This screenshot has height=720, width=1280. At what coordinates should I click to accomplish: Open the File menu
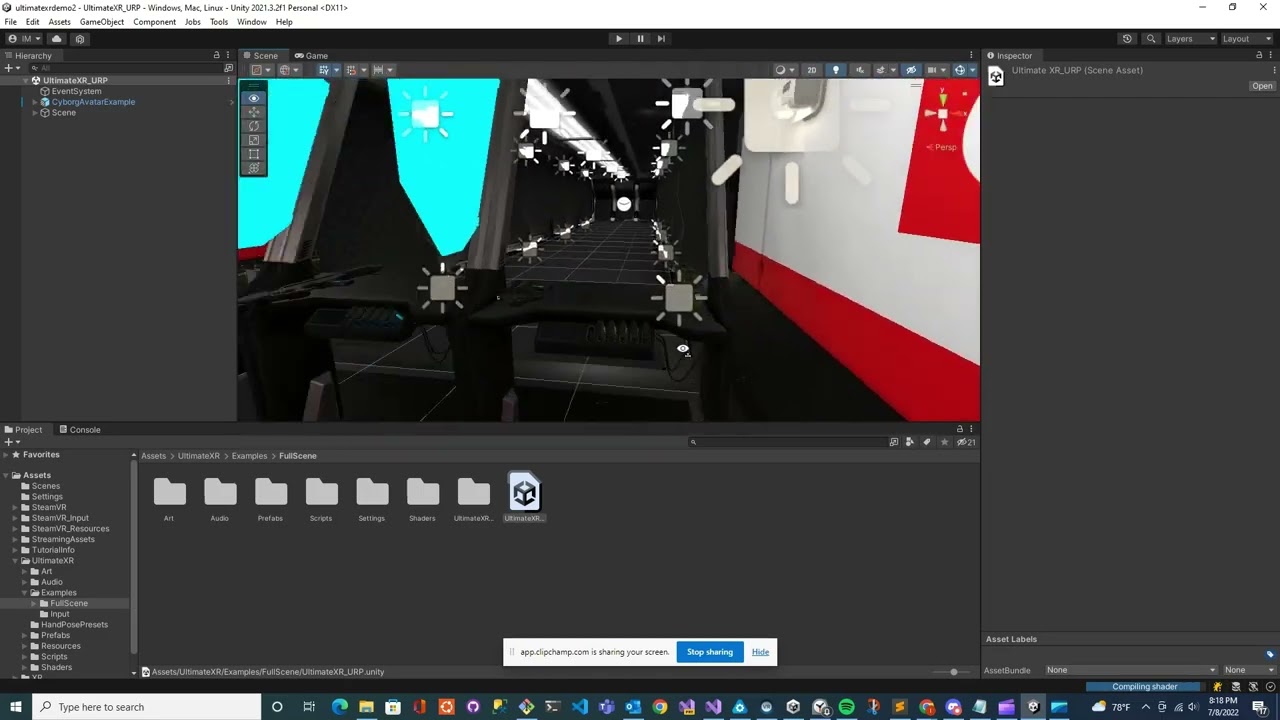pos(11,22)
